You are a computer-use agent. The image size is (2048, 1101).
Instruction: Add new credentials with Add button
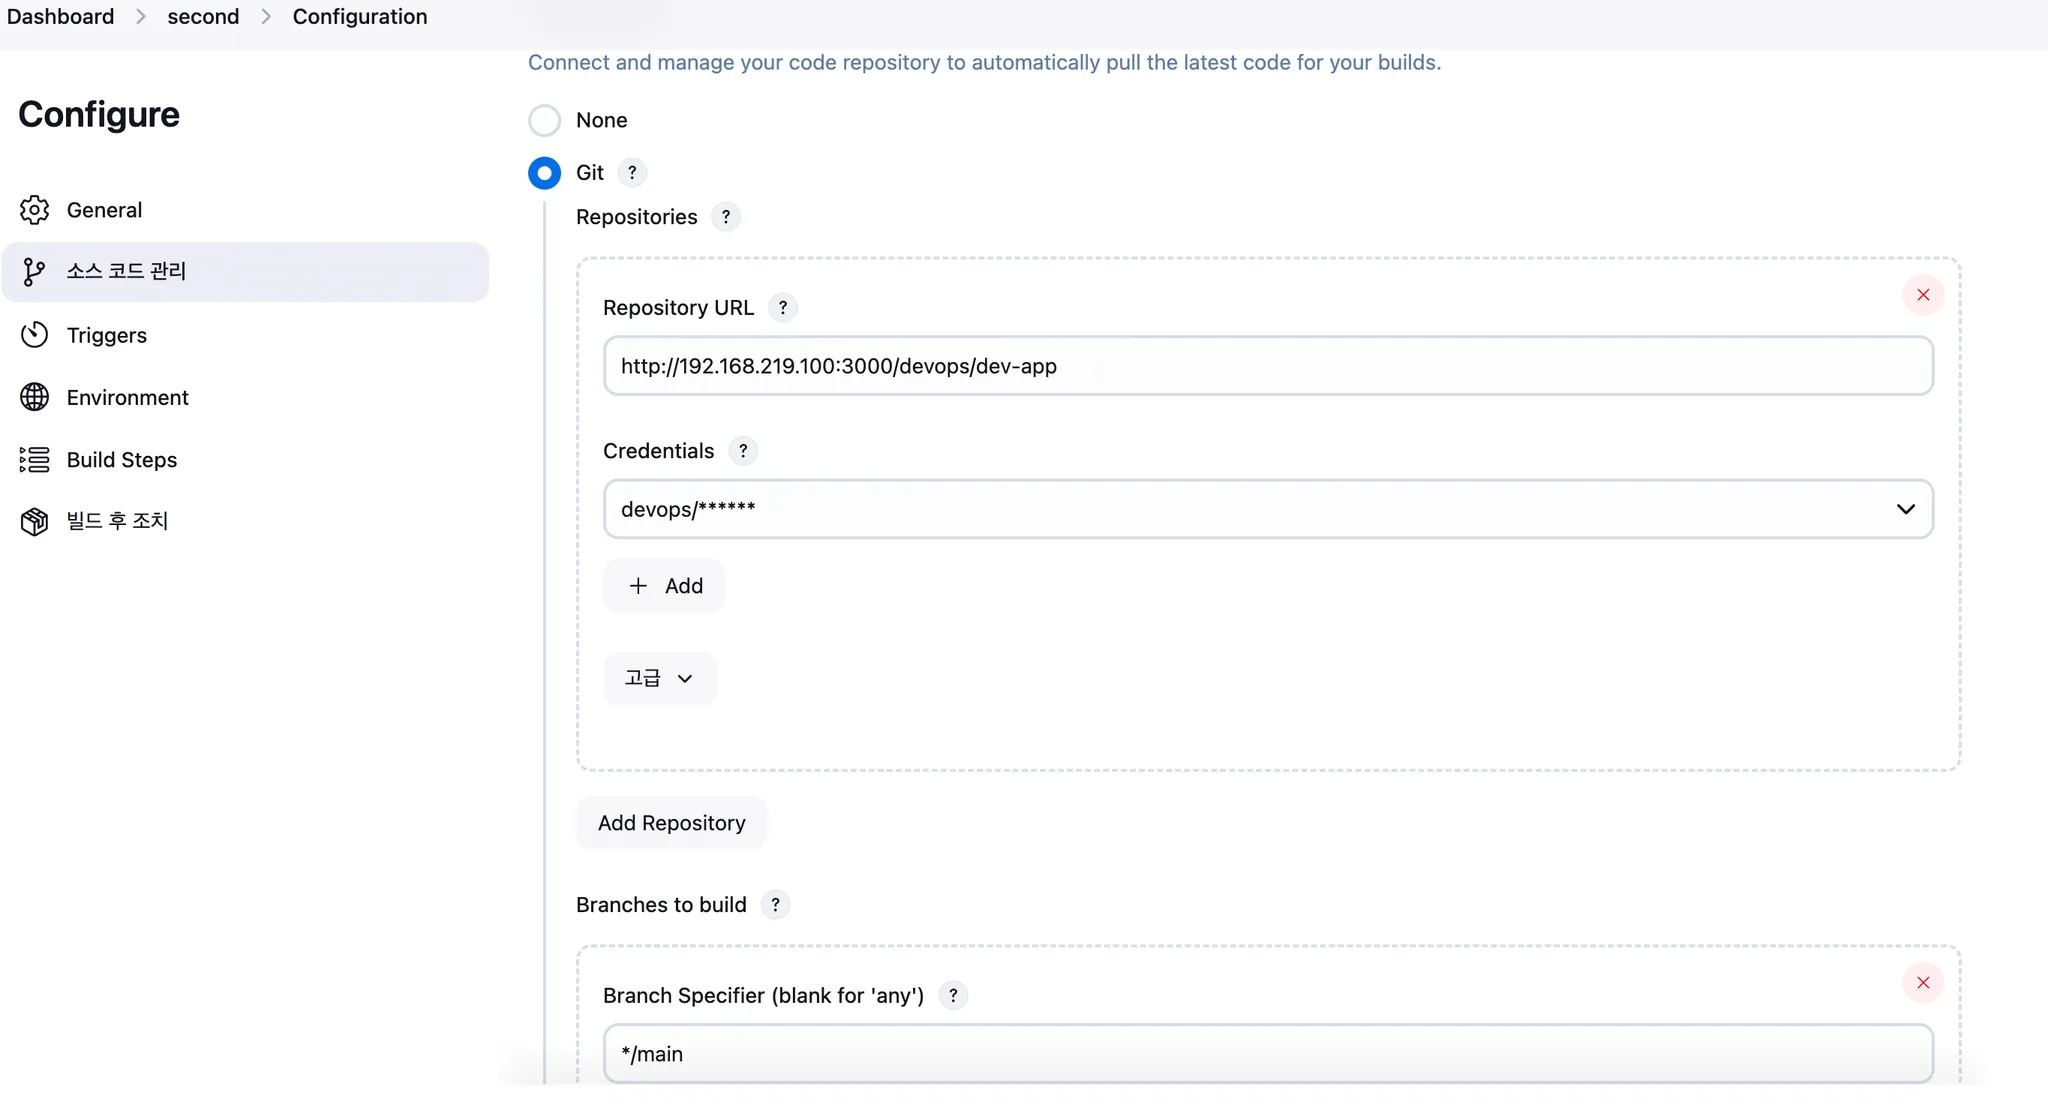(x=664, y=586)
